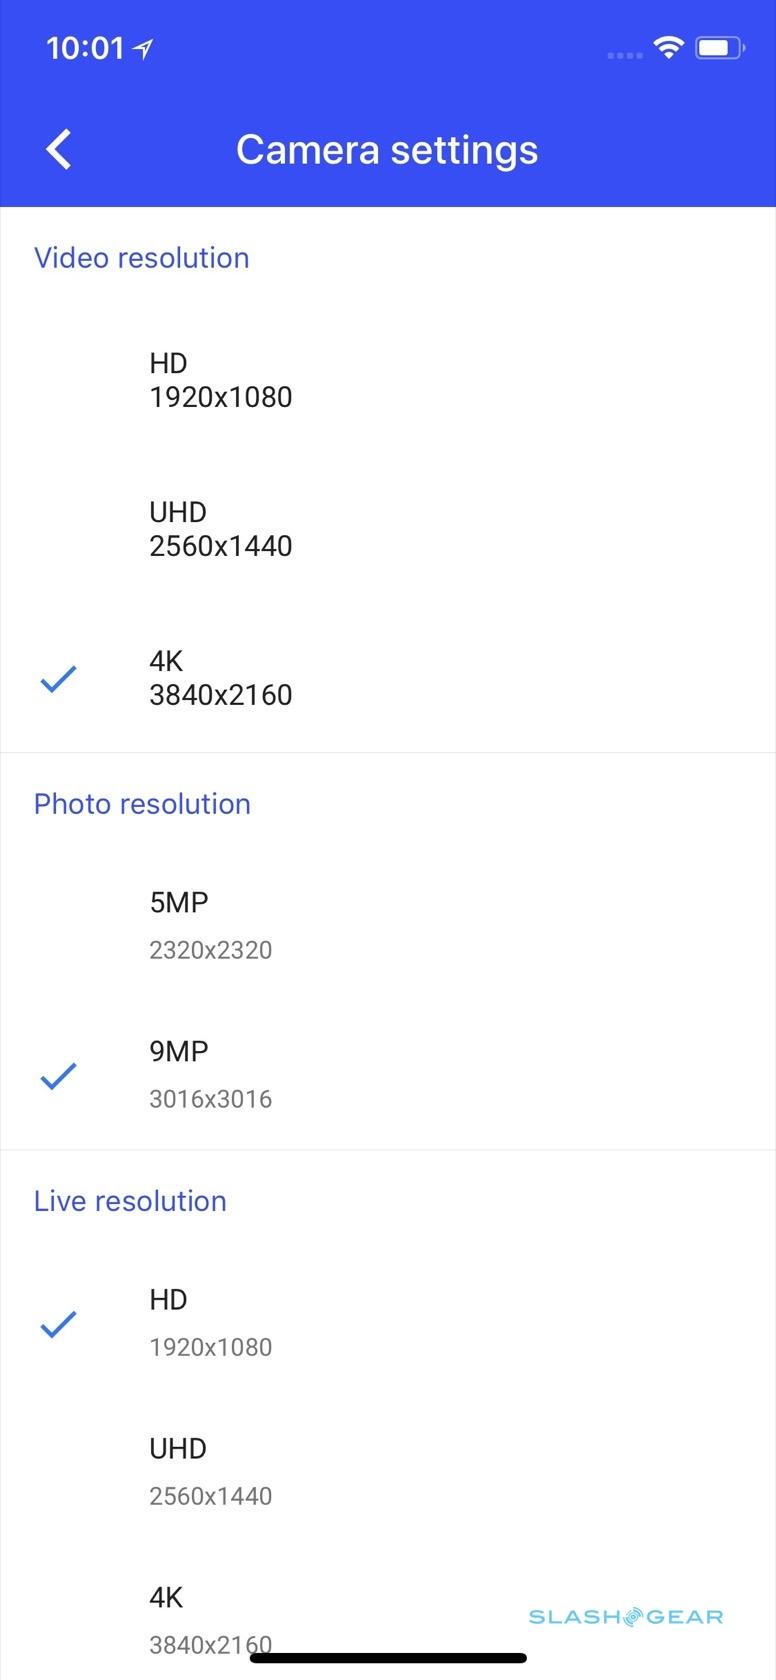The height and width of the screenshot is (1680, 776).
Task: Choose 9MP 3016x3016 photo resolution
Action: [211, 1074]
